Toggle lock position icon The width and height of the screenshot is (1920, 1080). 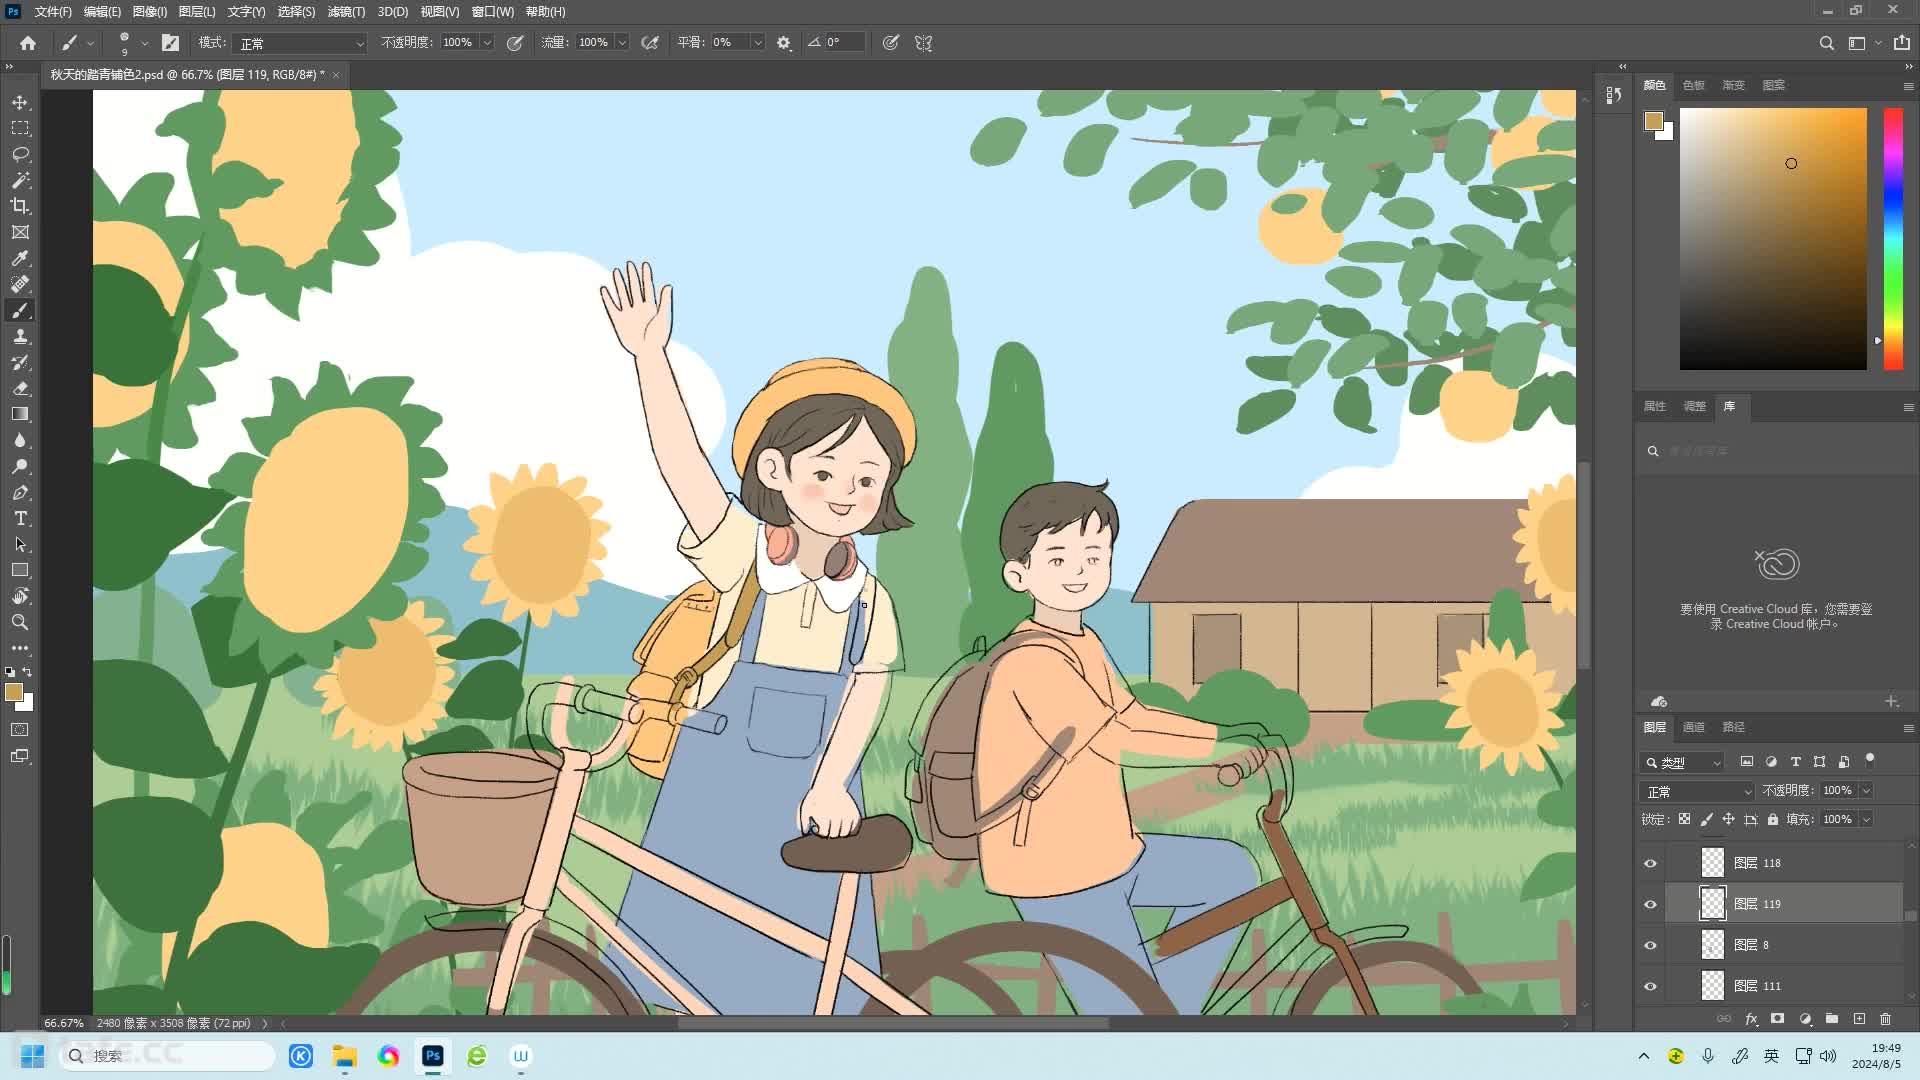[1728, 819]
